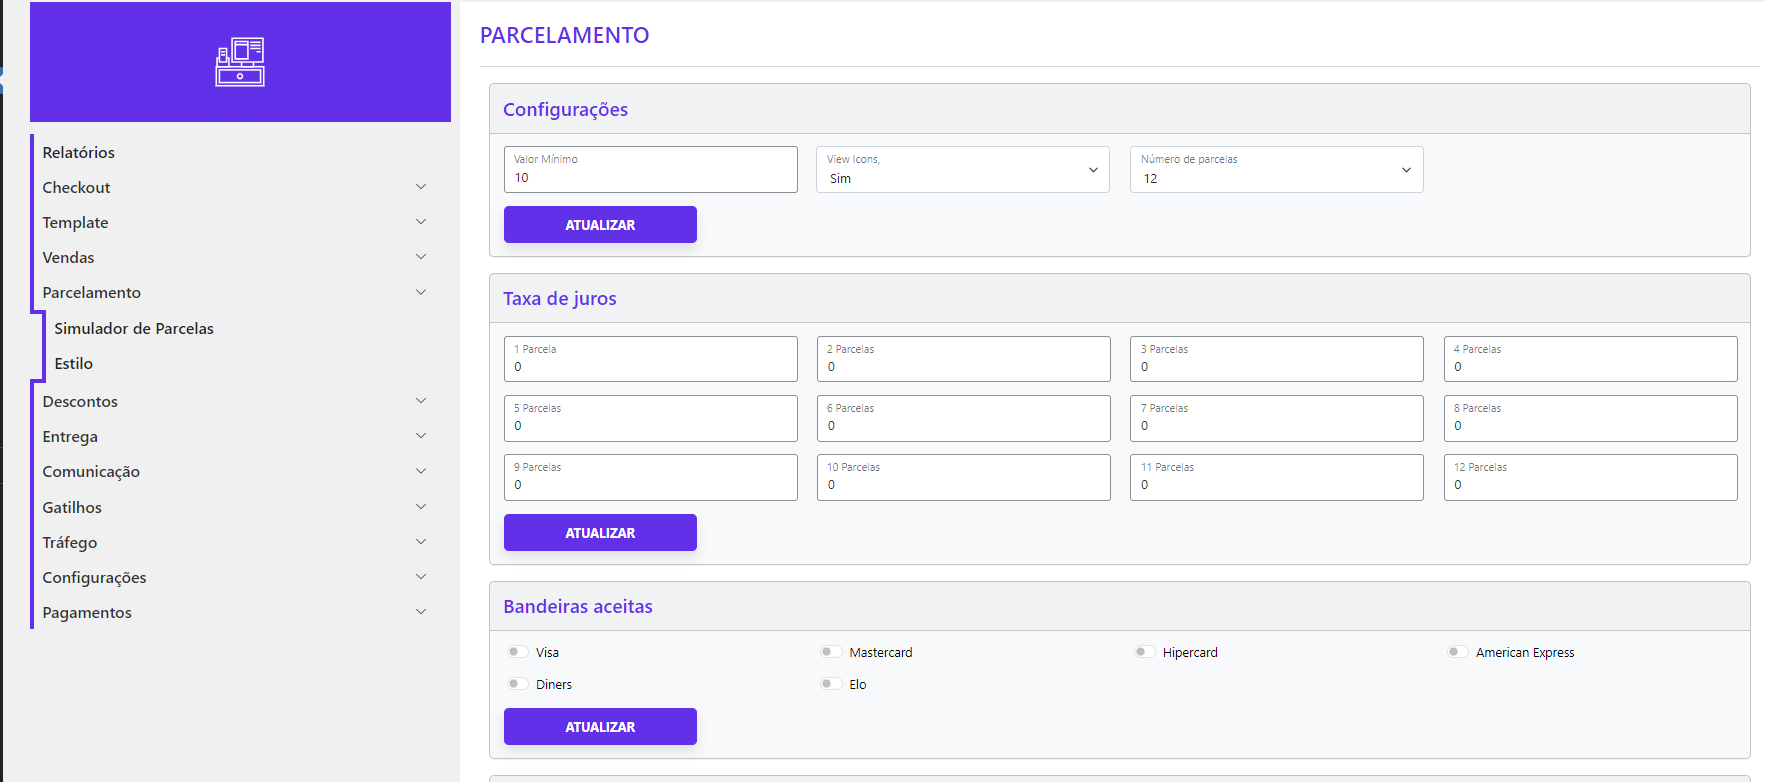This screenshot has width=1765, height=782.
Task: Expand the Descontos sidebar section
Action: click(421, 401)
